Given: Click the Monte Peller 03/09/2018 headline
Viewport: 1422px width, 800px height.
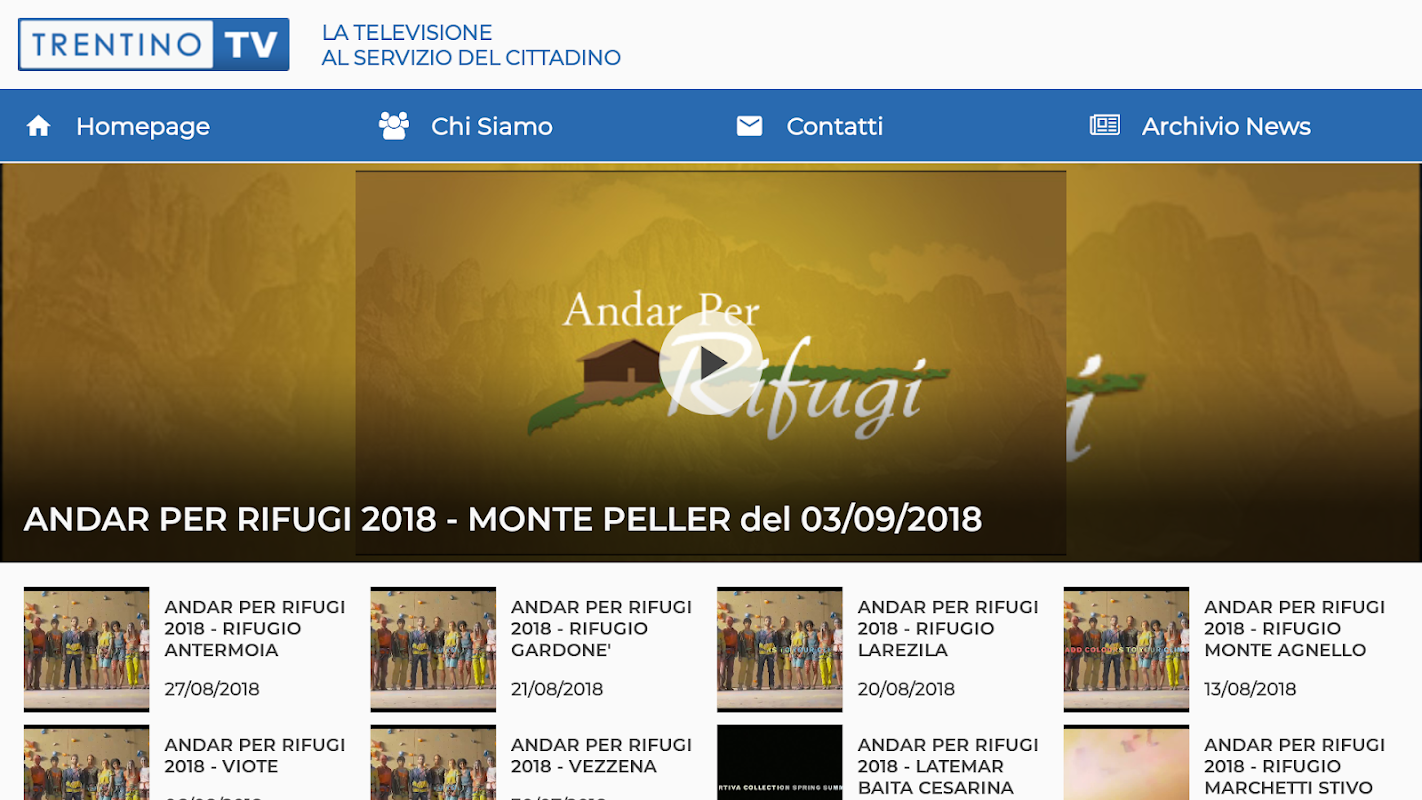Looking at the screenshot, I should click(503, 519).
